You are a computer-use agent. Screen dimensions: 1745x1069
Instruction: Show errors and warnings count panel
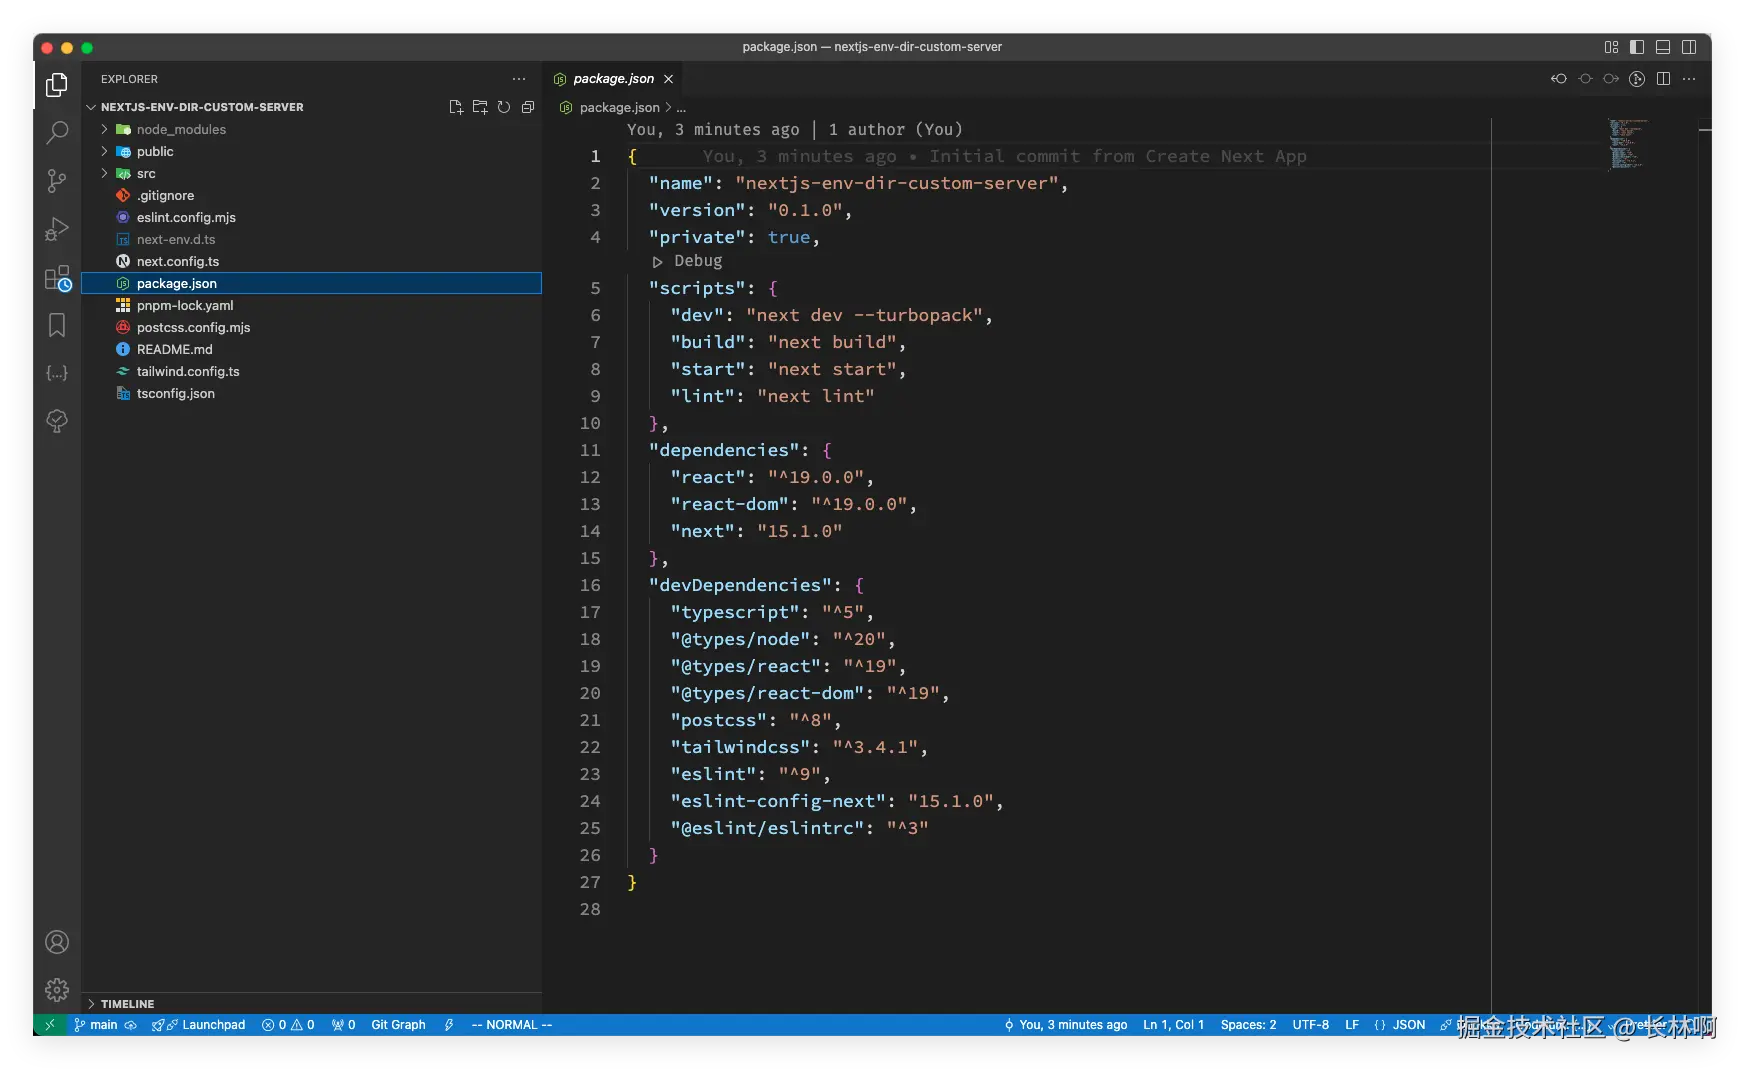pyautogui.click(x=288, y=1025)
